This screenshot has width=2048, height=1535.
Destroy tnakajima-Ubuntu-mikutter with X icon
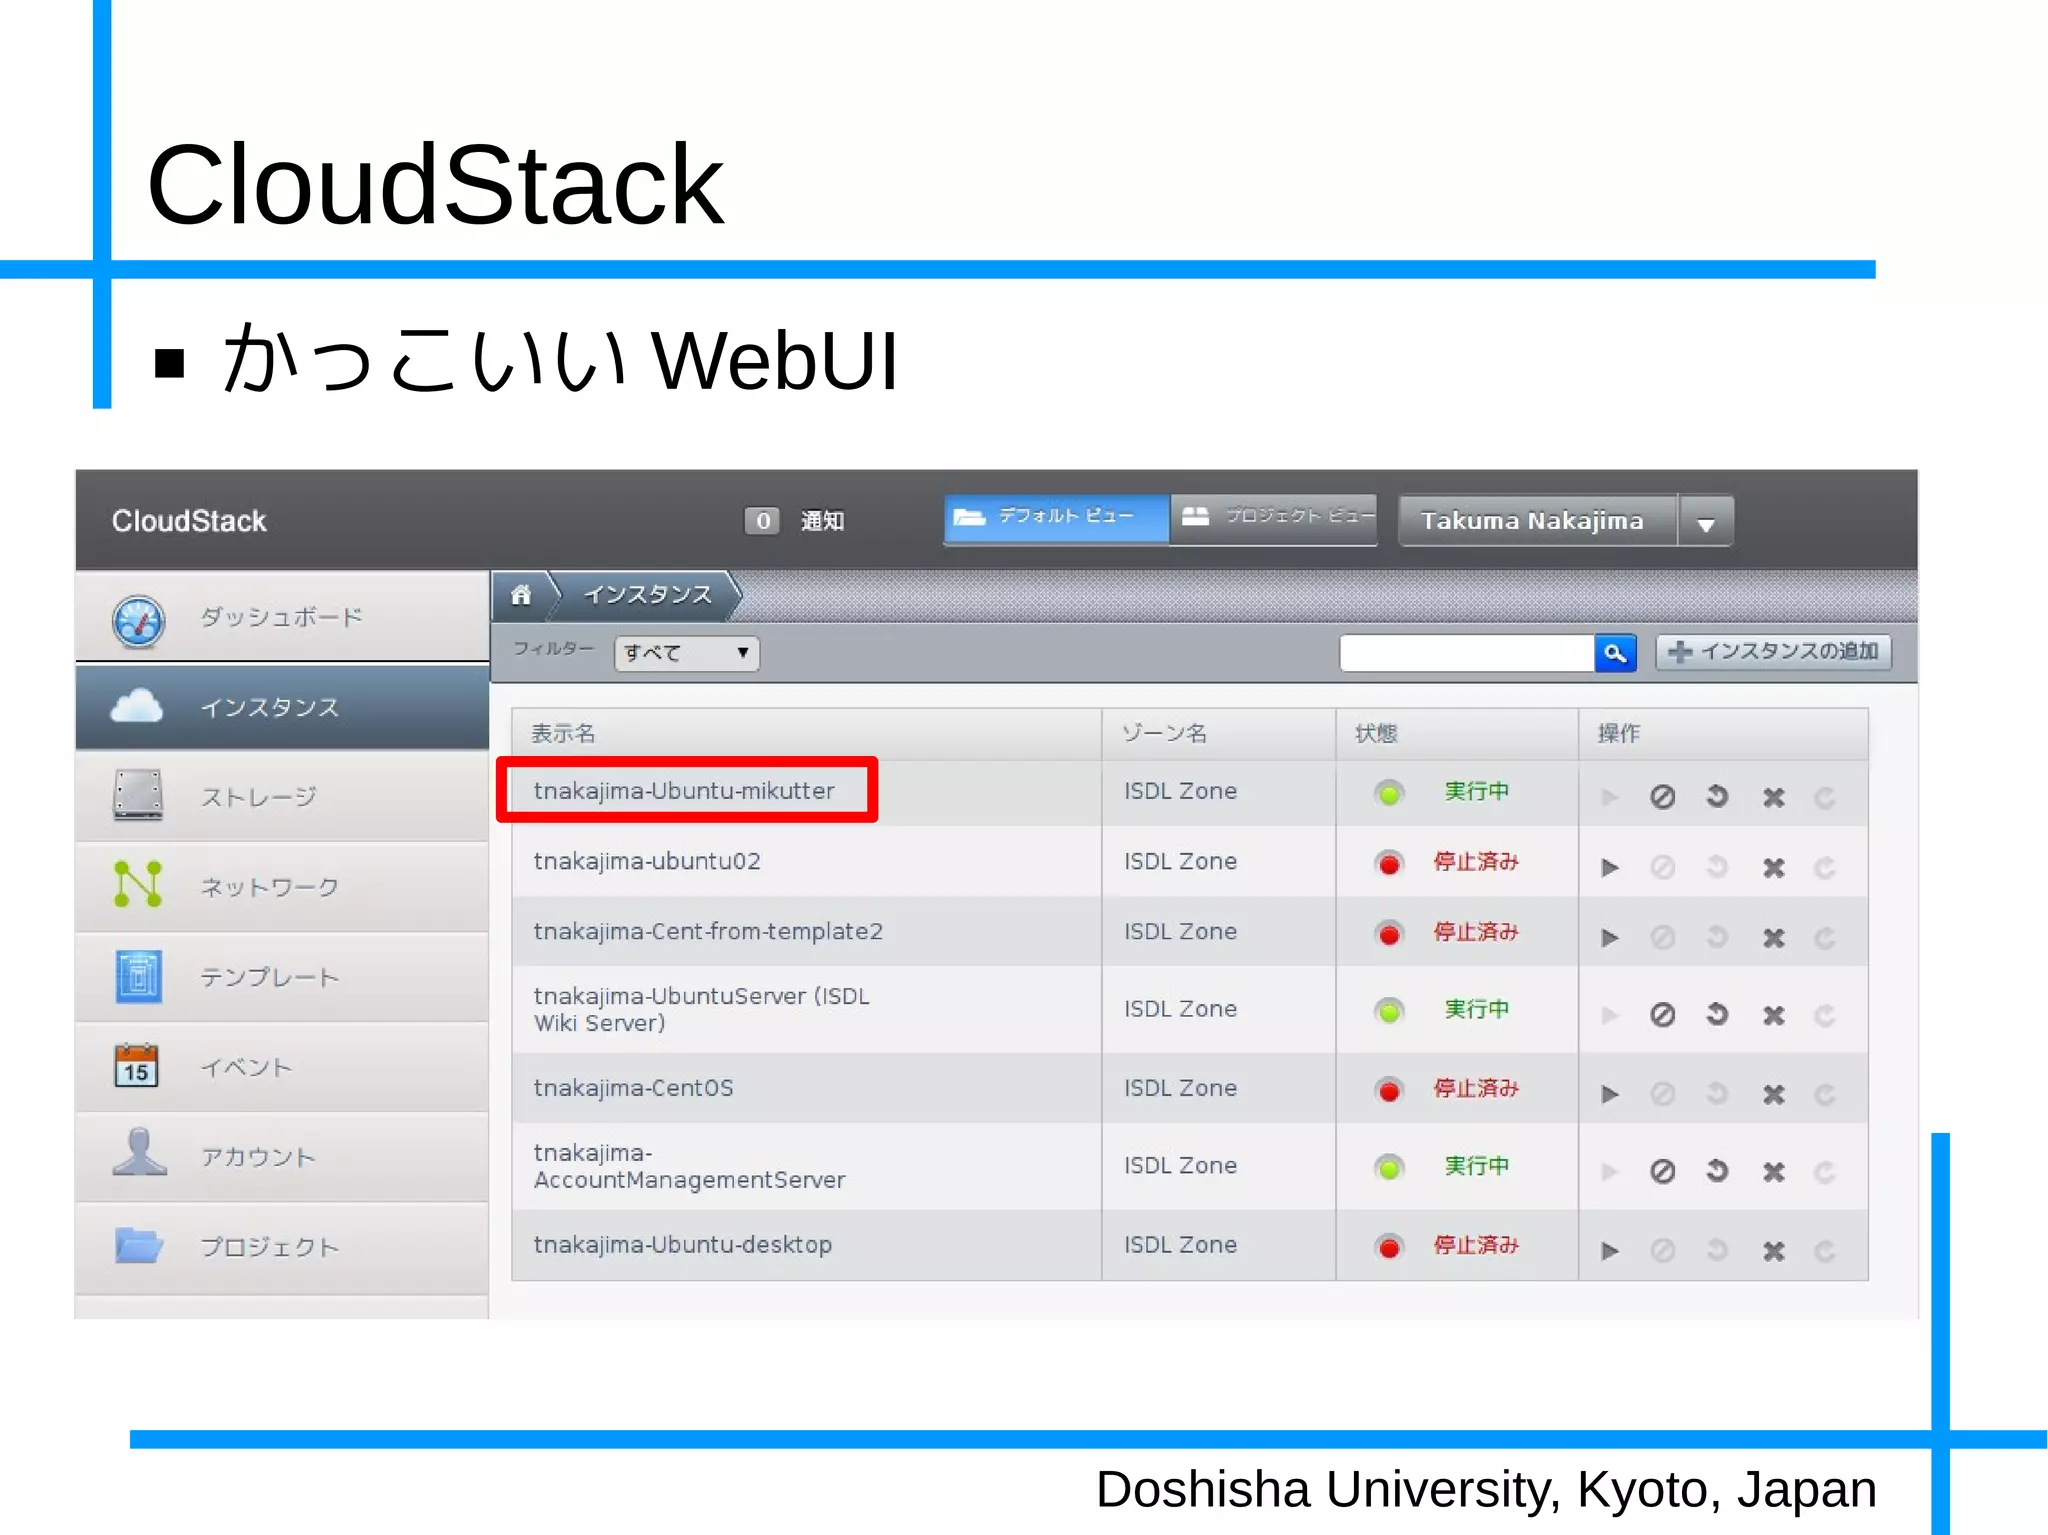pos(1774,797)
